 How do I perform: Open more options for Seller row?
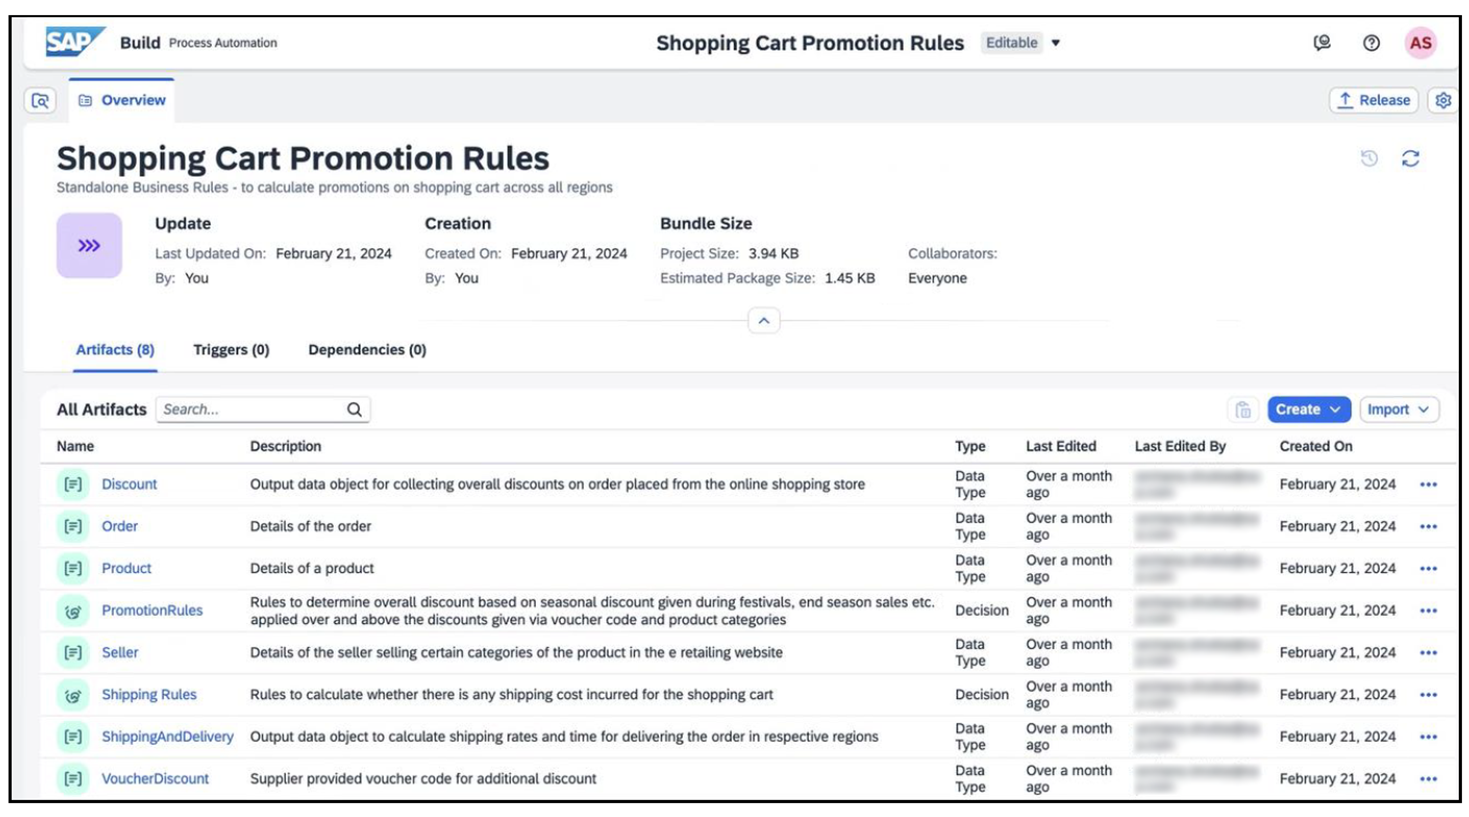(1428, 652)
